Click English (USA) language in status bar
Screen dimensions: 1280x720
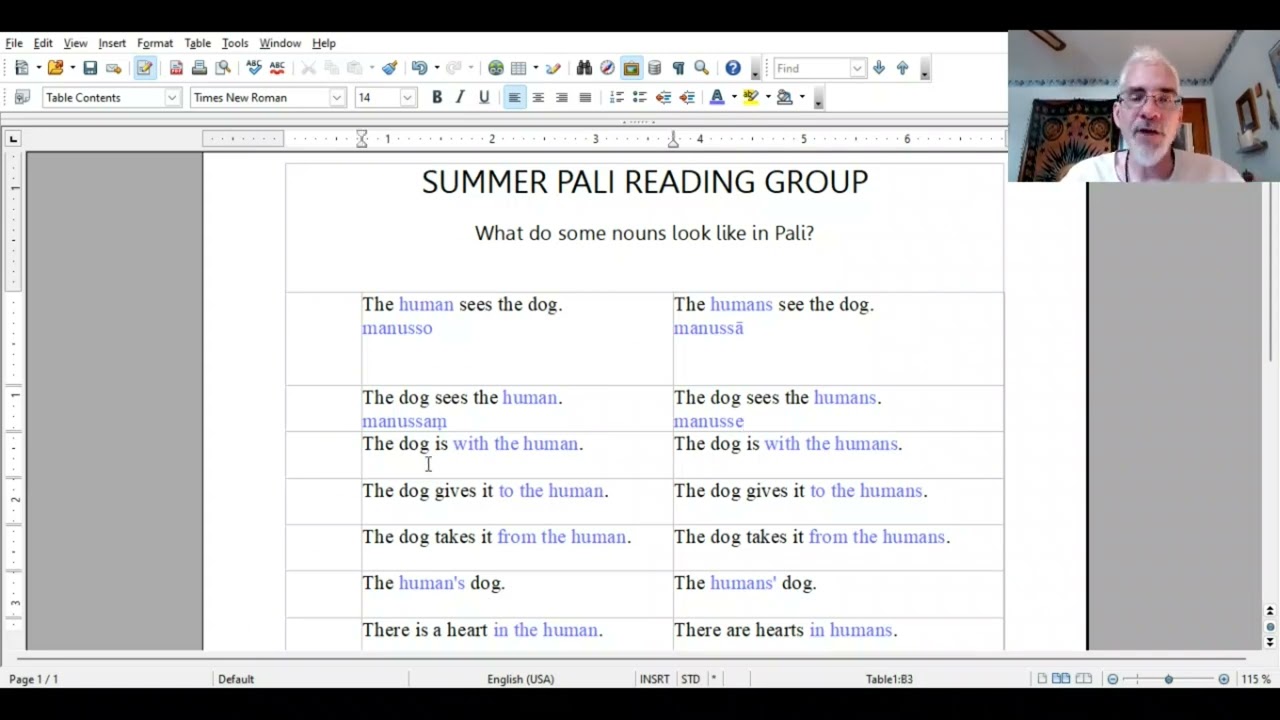pos(520,679)
